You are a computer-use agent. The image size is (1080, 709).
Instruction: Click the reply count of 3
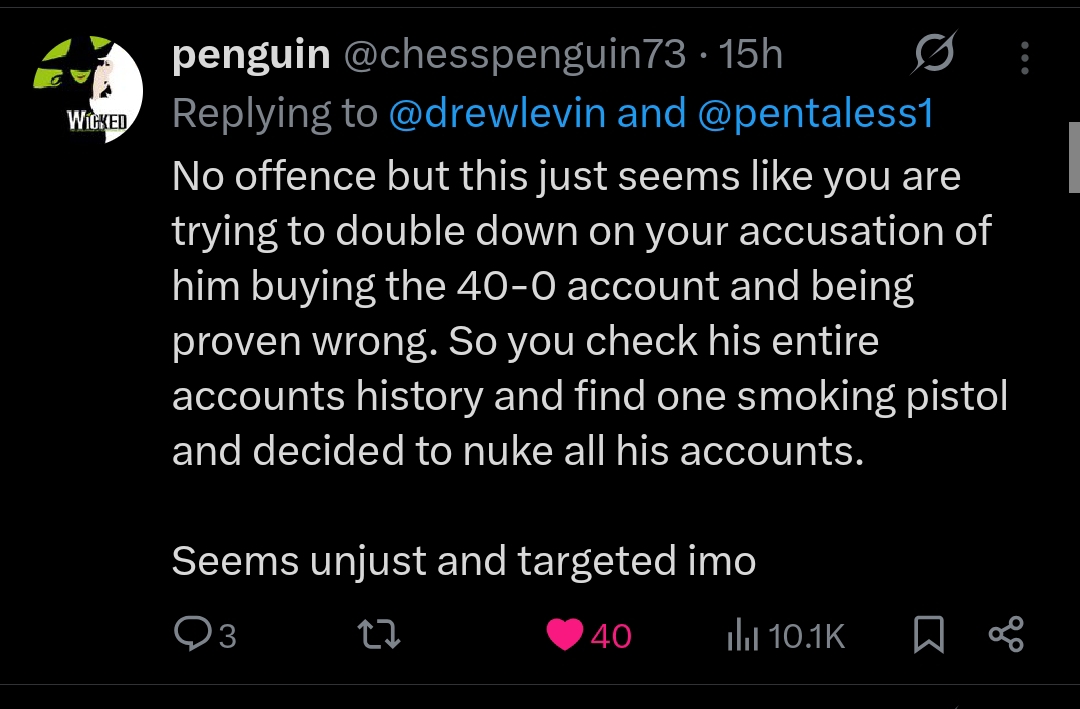(x=227, y=636)
